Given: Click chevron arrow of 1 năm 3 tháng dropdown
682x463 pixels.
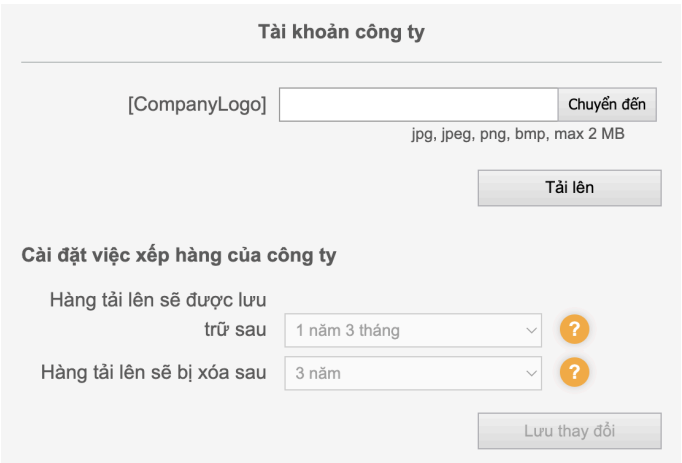Looking at the screenshot, I should tap(530, 329).
